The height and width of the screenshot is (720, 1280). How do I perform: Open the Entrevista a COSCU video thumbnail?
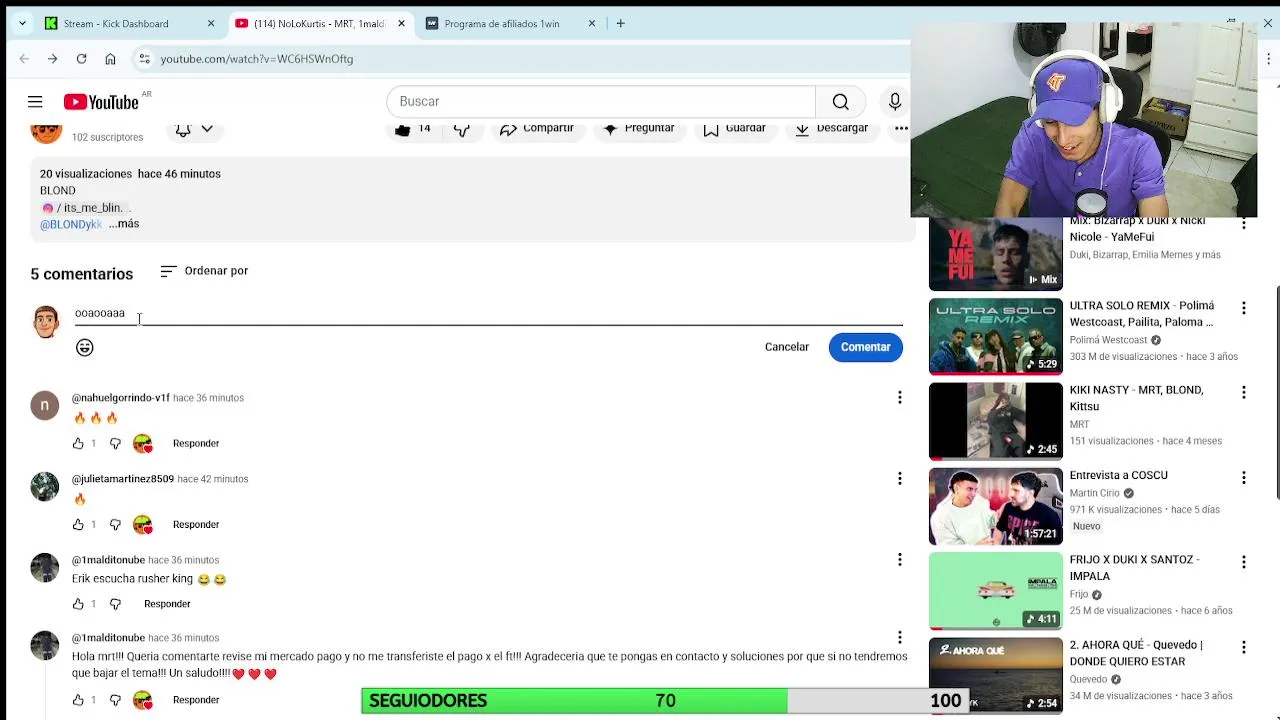996,506
